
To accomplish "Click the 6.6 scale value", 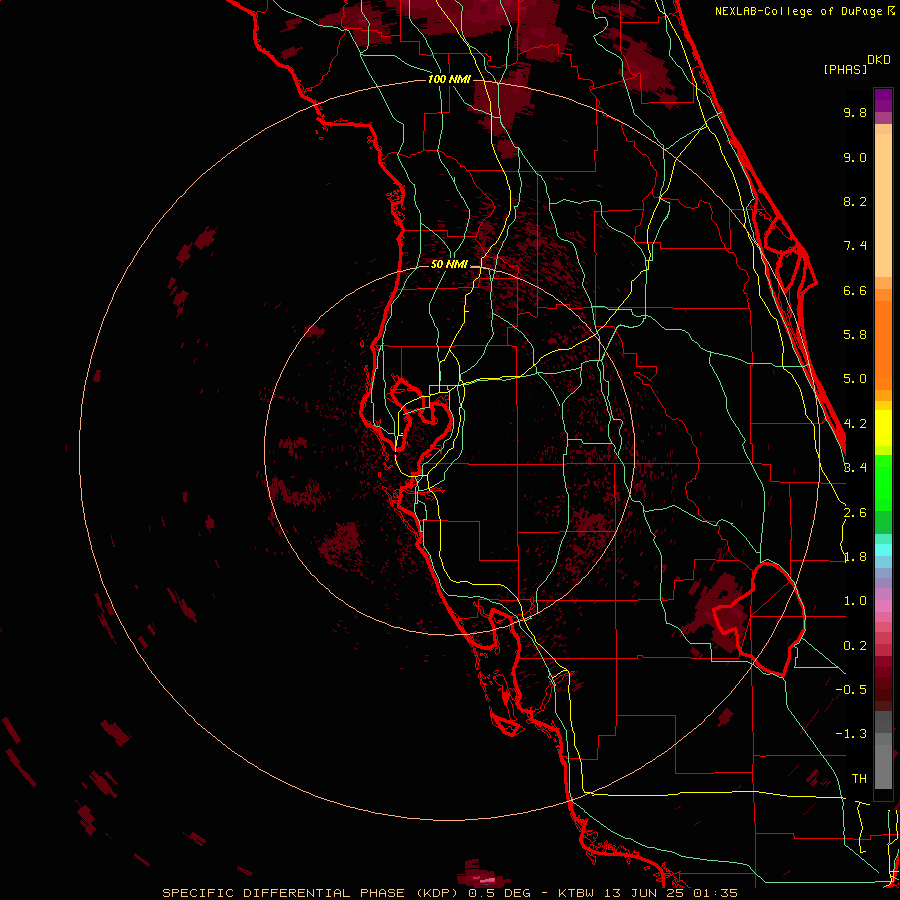I will pyautogui.click(x=855, y=290).
